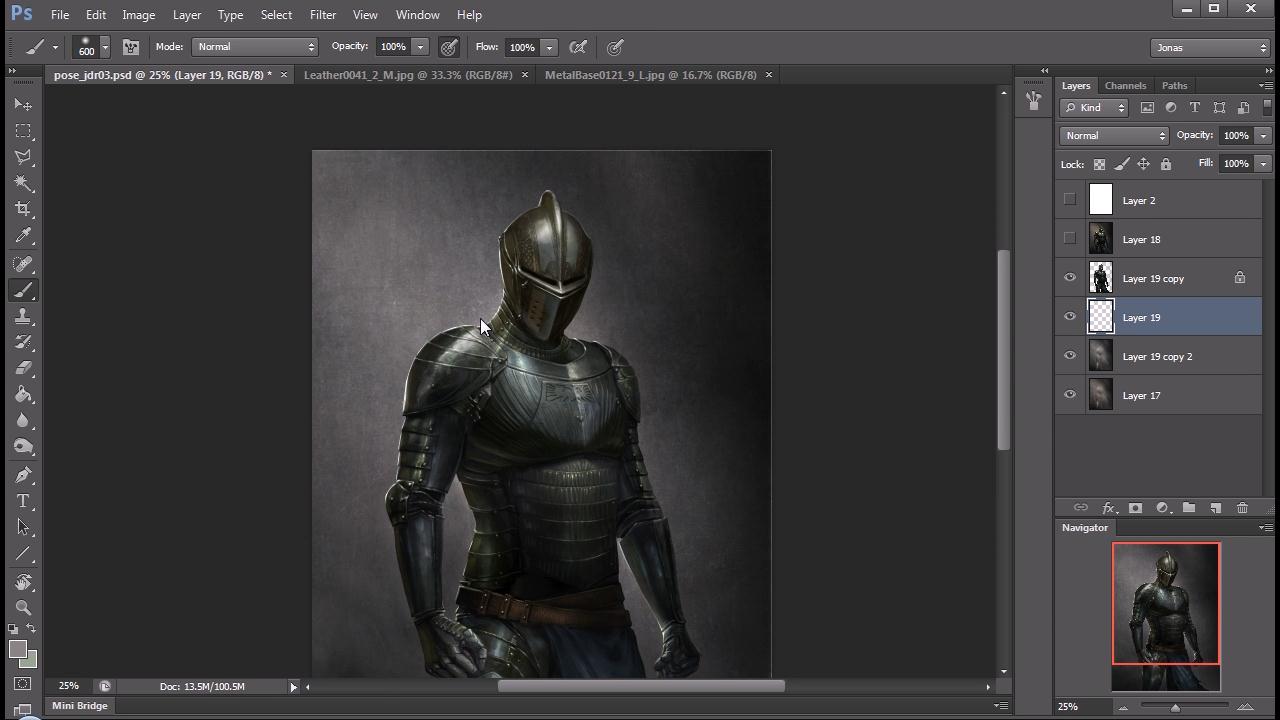Toggle lock transparent pixels
The image size is (1280, 720).
point(1099,164)
